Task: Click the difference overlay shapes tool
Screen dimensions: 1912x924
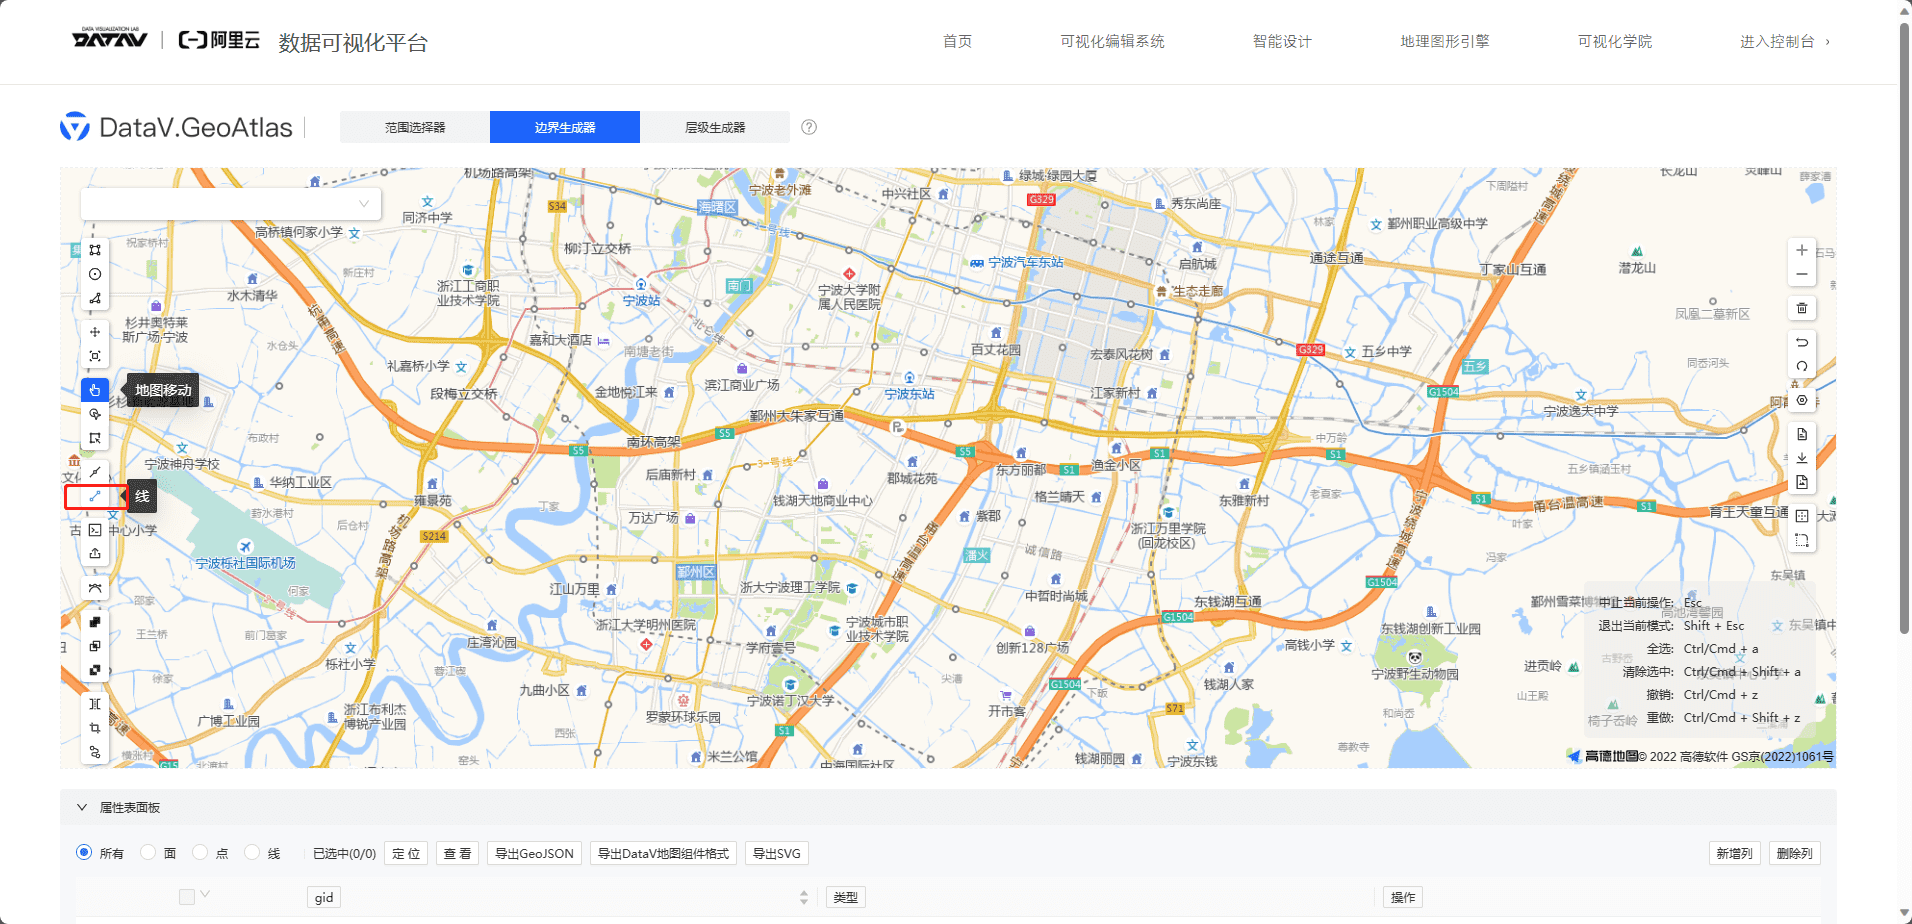Action: 95,670
